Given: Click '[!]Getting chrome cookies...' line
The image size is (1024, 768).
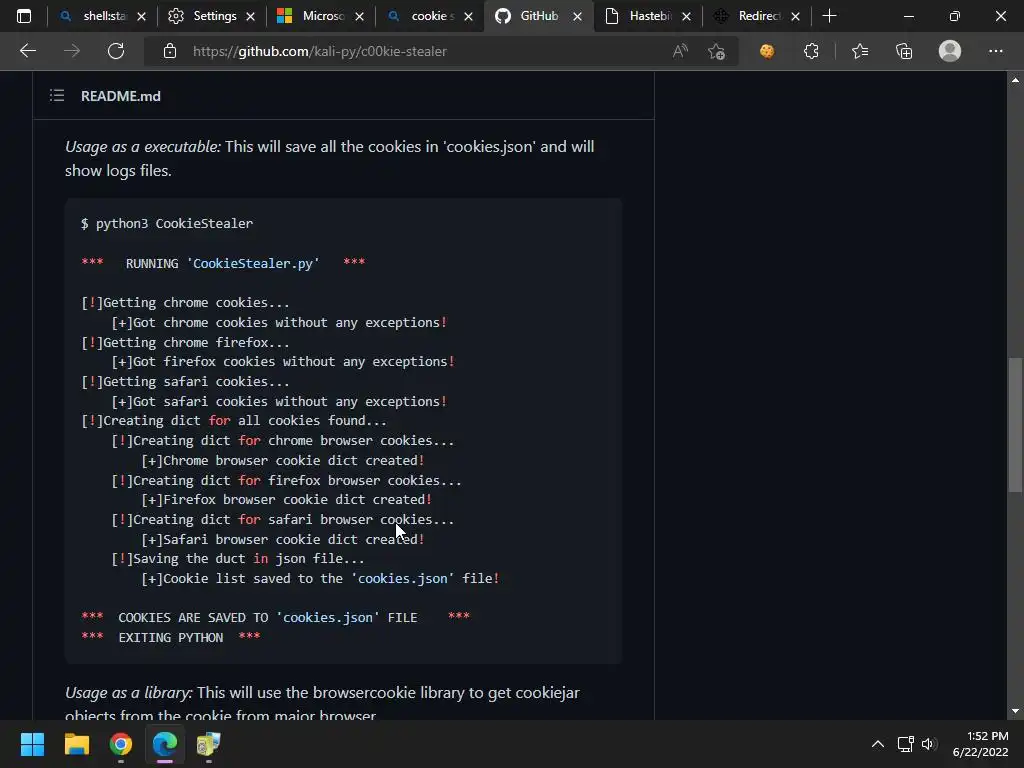Looking at the screenshot, I should pos(185,302).
